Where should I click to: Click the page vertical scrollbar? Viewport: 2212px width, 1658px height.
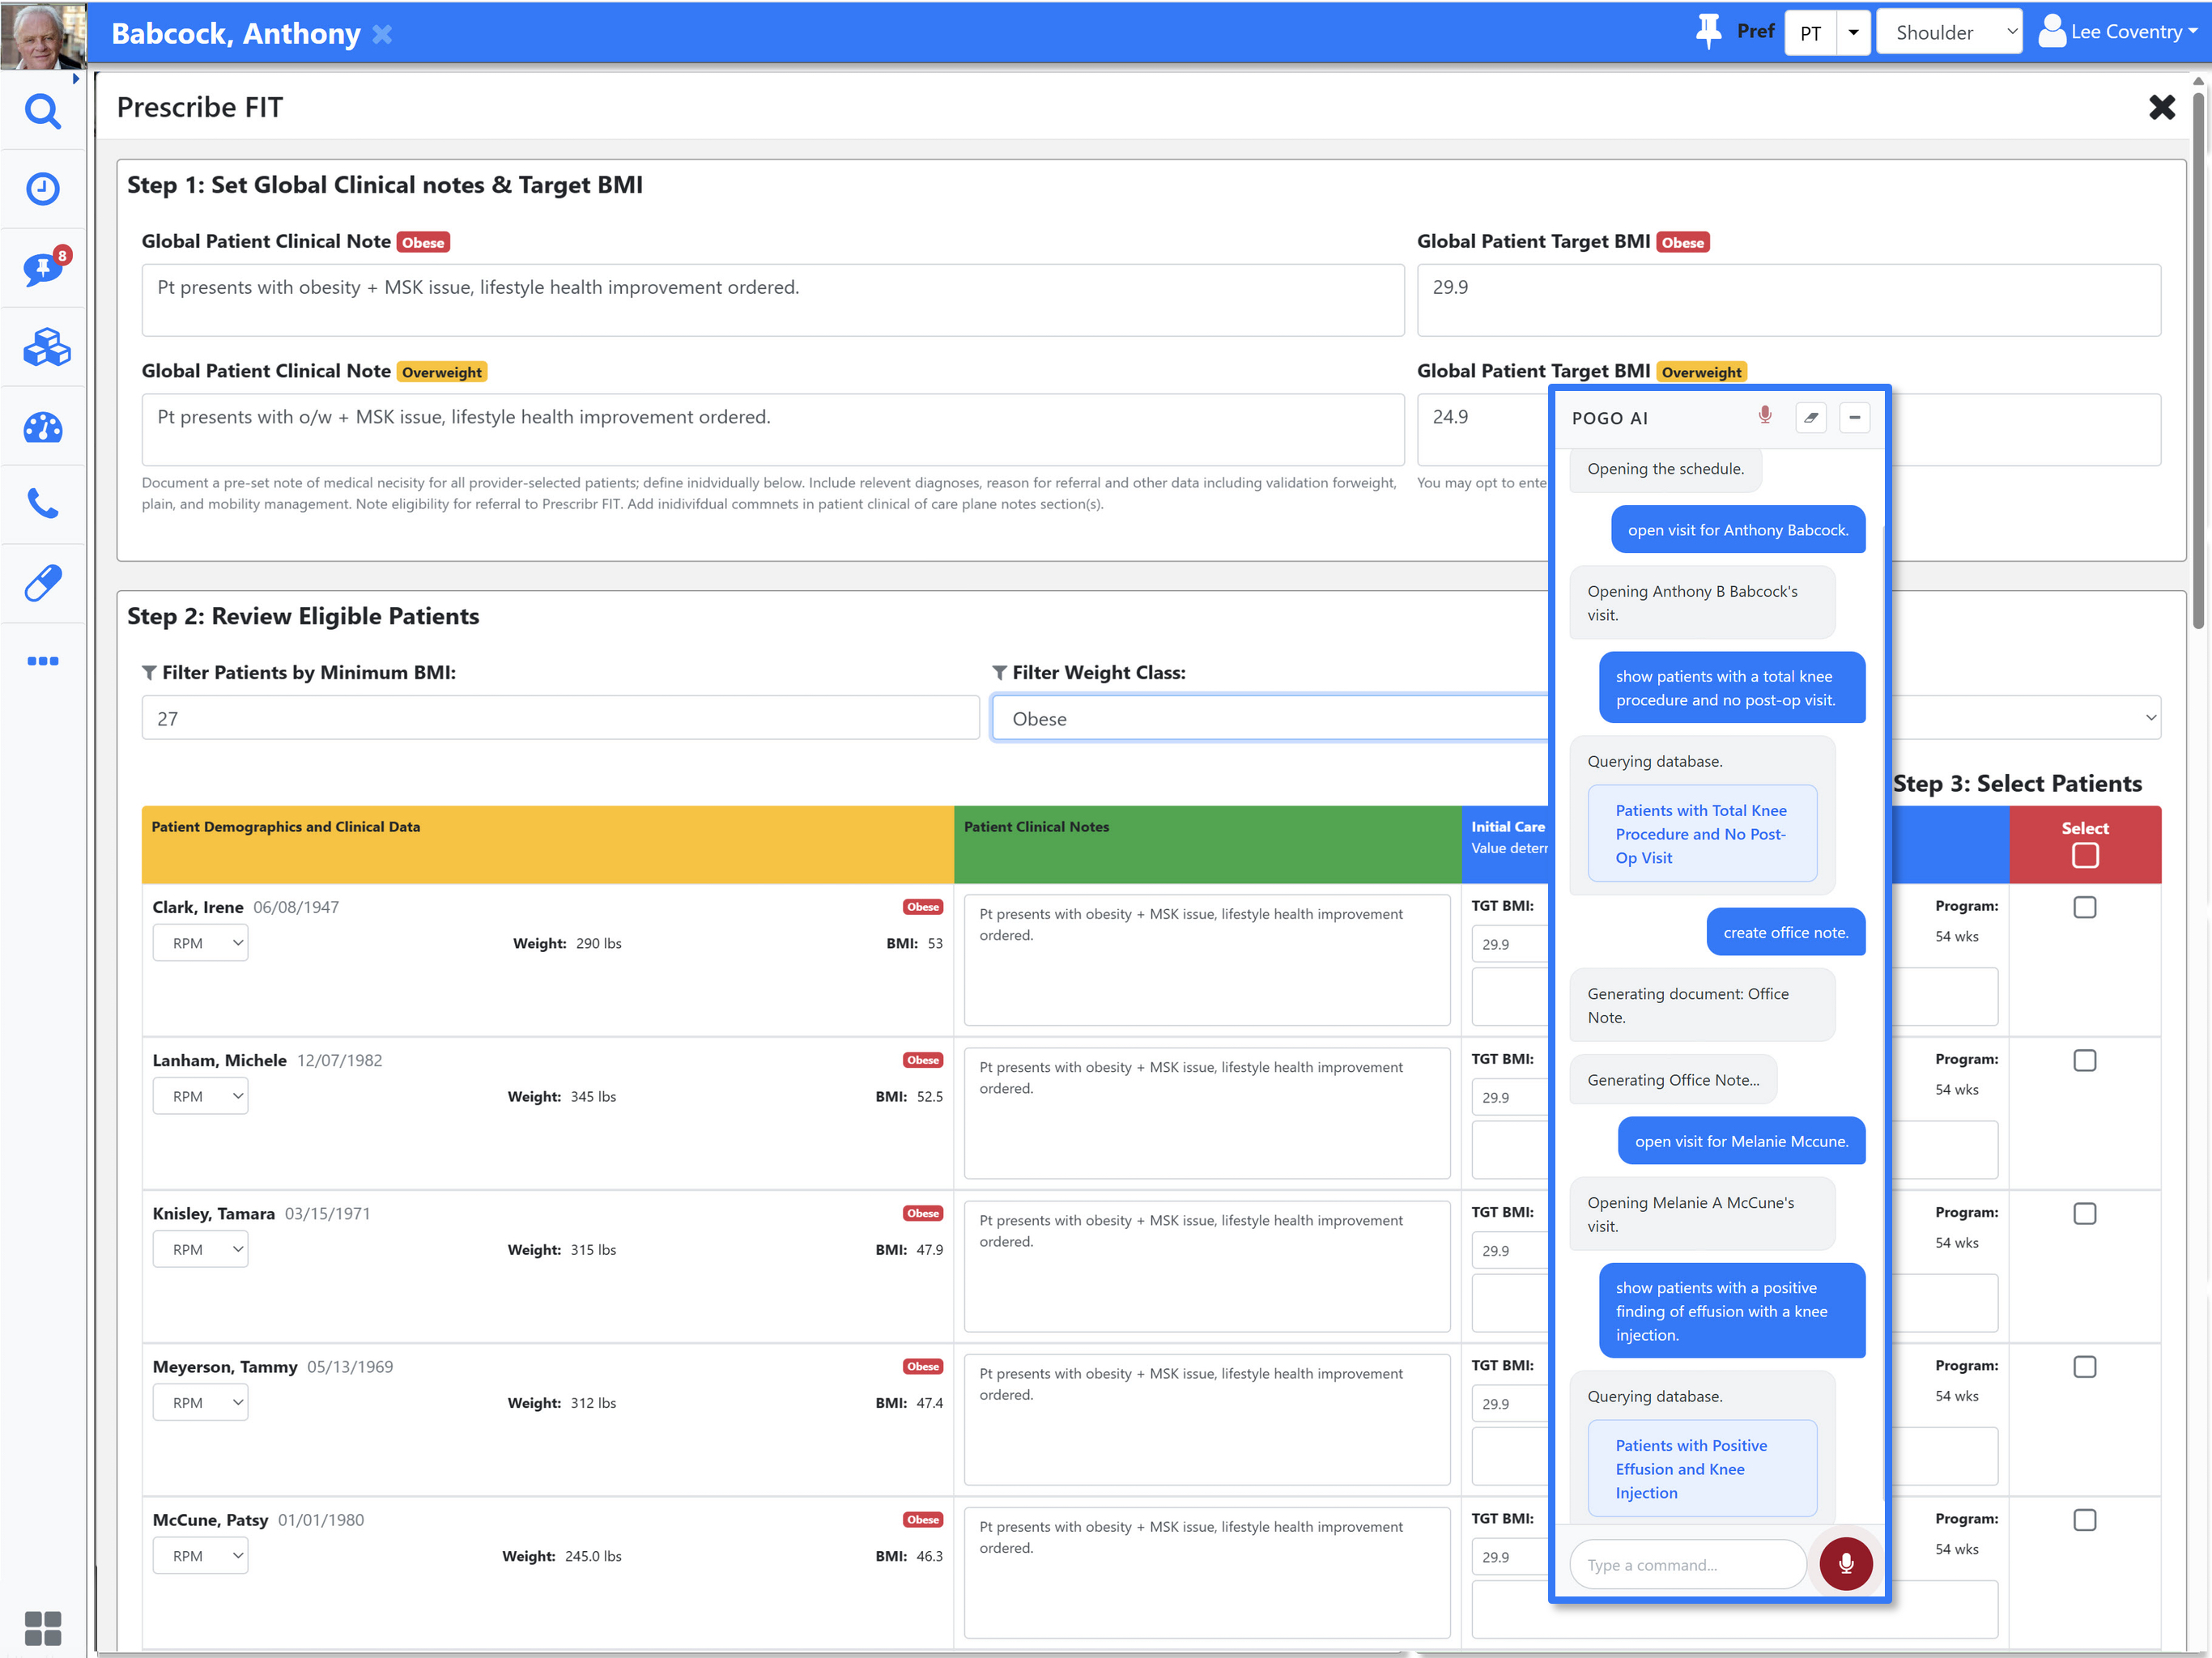pyautogui.click(x=2198, y=360)
